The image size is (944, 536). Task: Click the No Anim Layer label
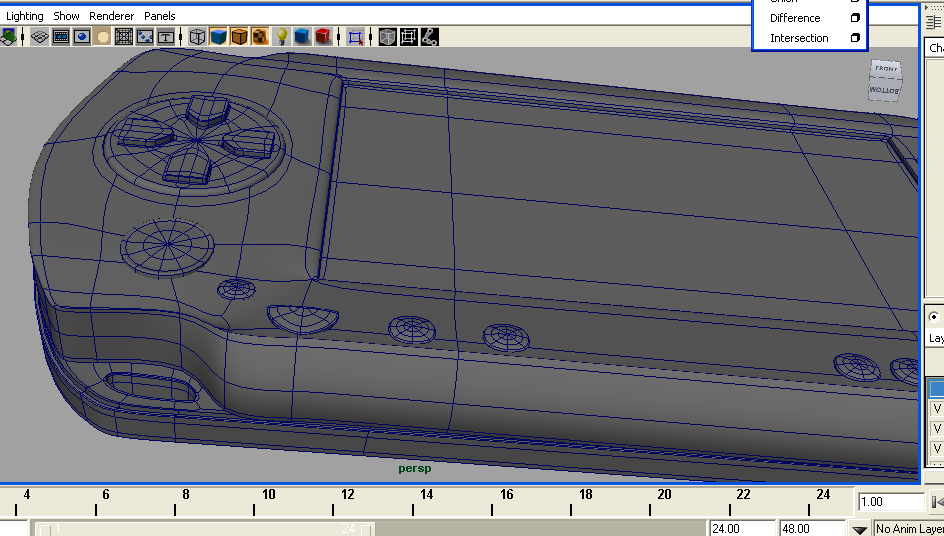(909, 529)
